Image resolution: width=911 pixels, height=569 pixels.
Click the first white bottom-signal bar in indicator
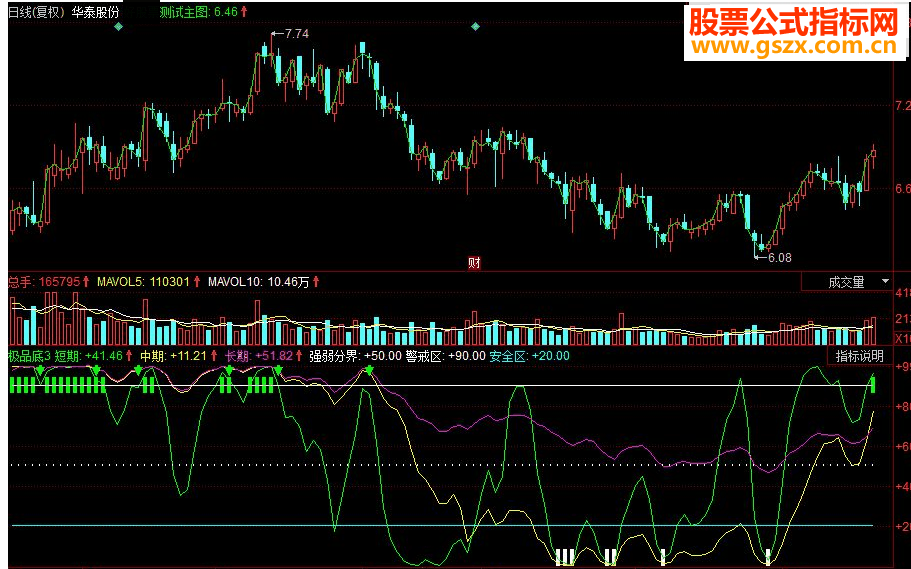(559, 557)
